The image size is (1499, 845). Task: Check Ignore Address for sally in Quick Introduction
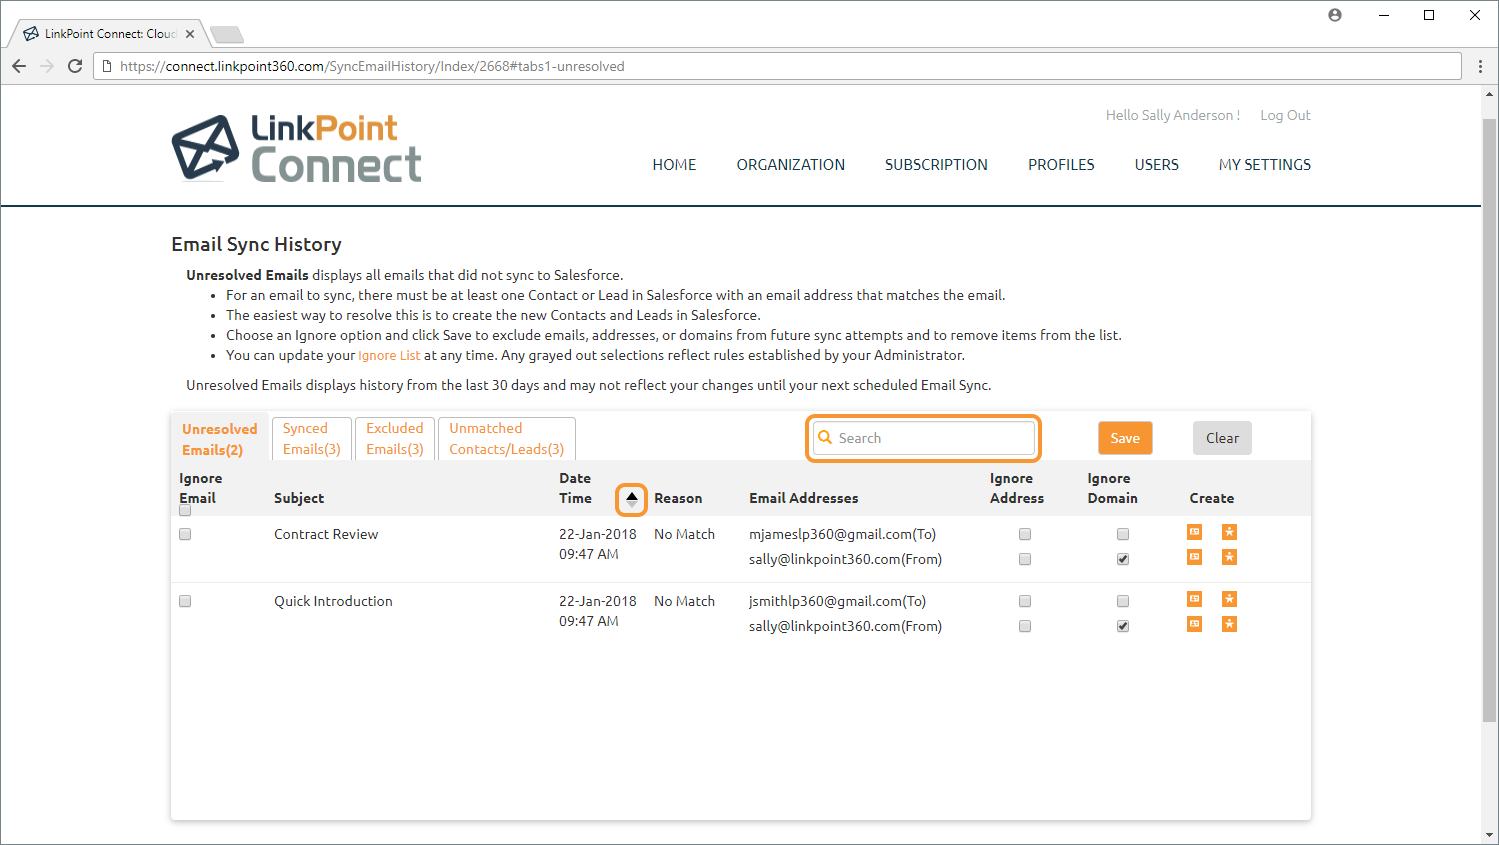pos(1025,626)
